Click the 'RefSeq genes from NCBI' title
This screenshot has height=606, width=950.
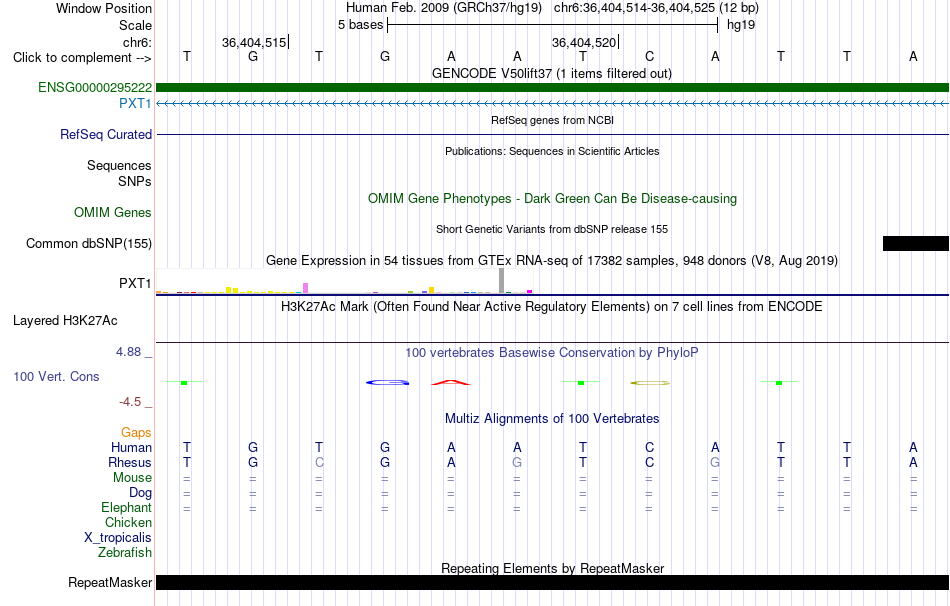coord(552,120)
